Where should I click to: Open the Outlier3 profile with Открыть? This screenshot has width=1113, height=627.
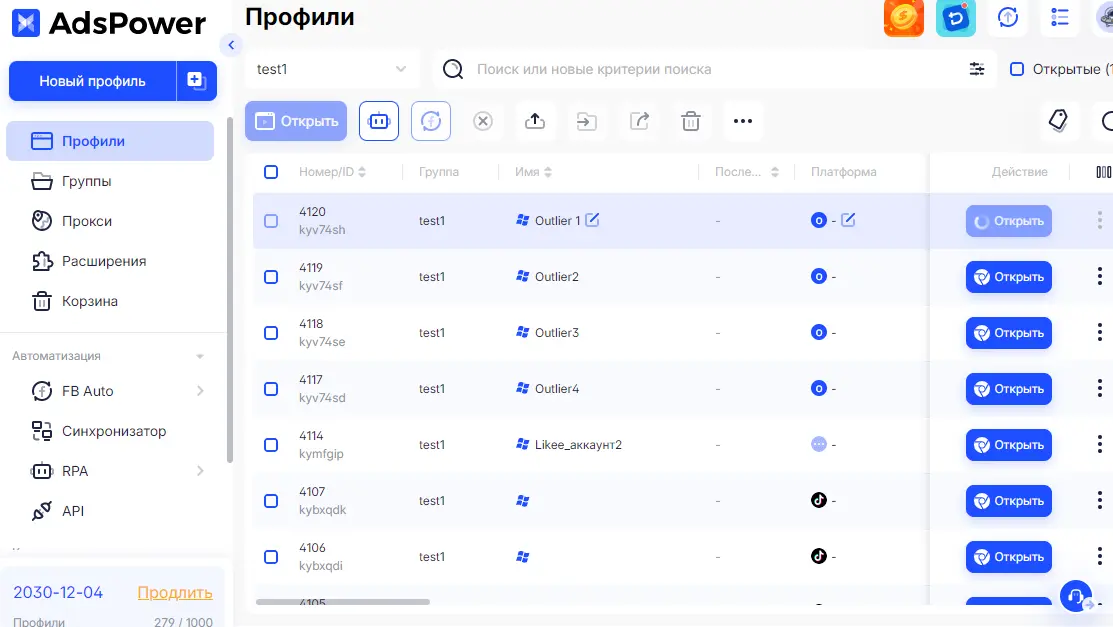(1009, 333)
